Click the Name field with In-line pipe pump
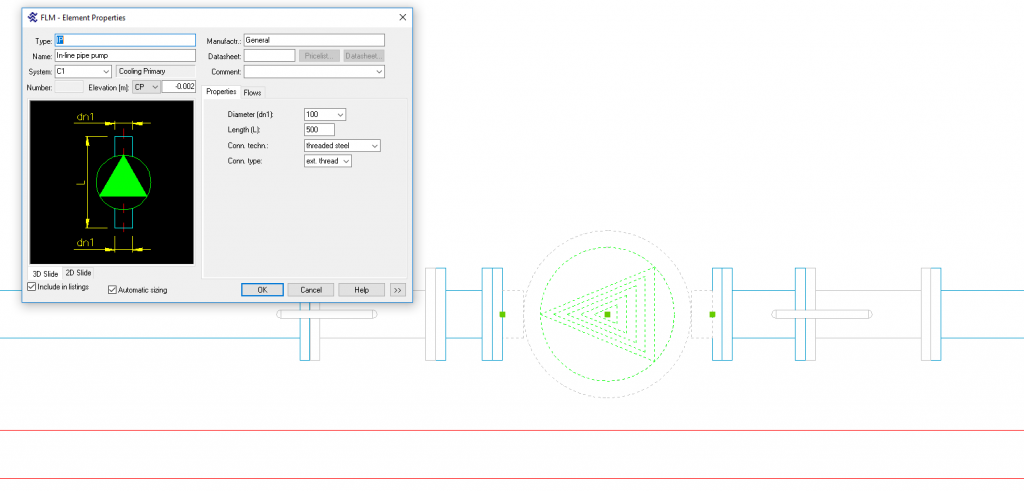The width and height of the screenshot is (1024, 491). (x=124, y=56)
